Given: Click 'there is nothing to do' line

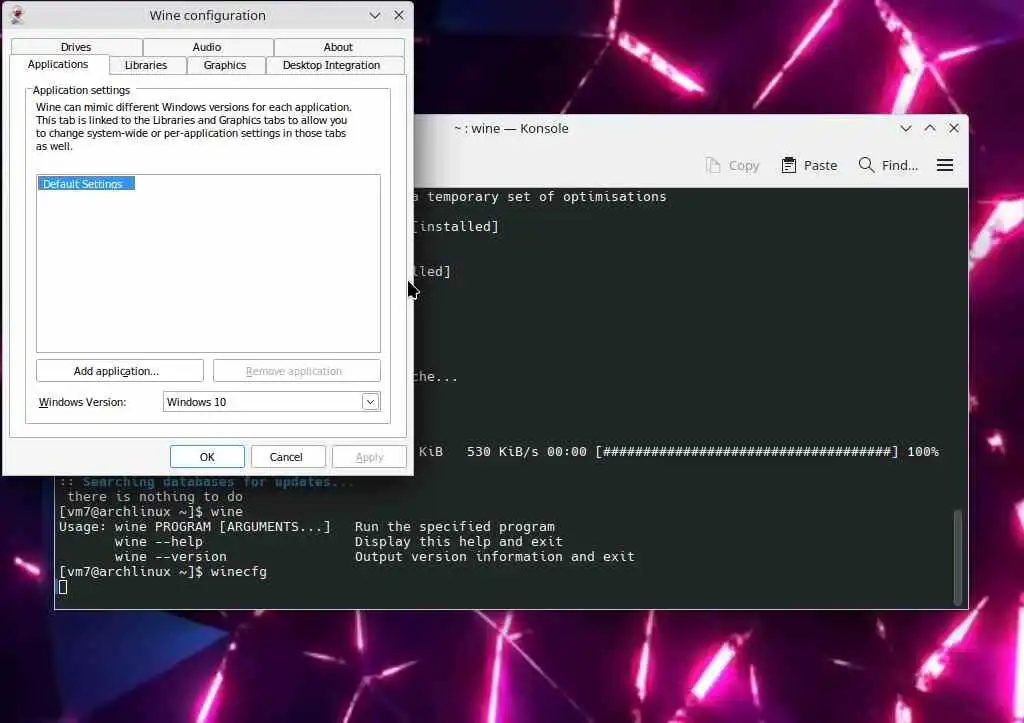Looking at the screenshot, I should click(155, 497).
